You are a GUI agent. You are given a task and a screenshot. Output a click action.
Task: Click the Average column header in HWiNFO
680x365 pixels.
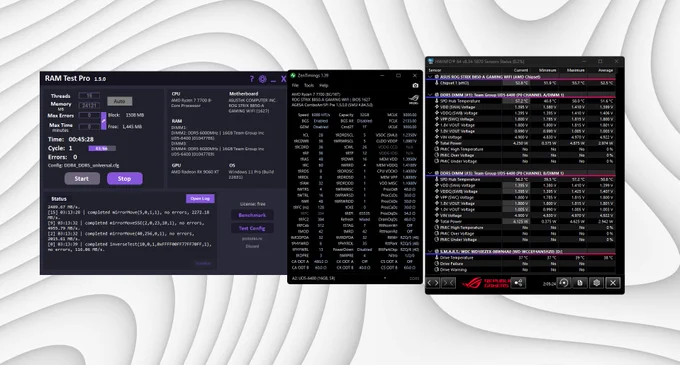pyautogui.click(x=605, y=70)
